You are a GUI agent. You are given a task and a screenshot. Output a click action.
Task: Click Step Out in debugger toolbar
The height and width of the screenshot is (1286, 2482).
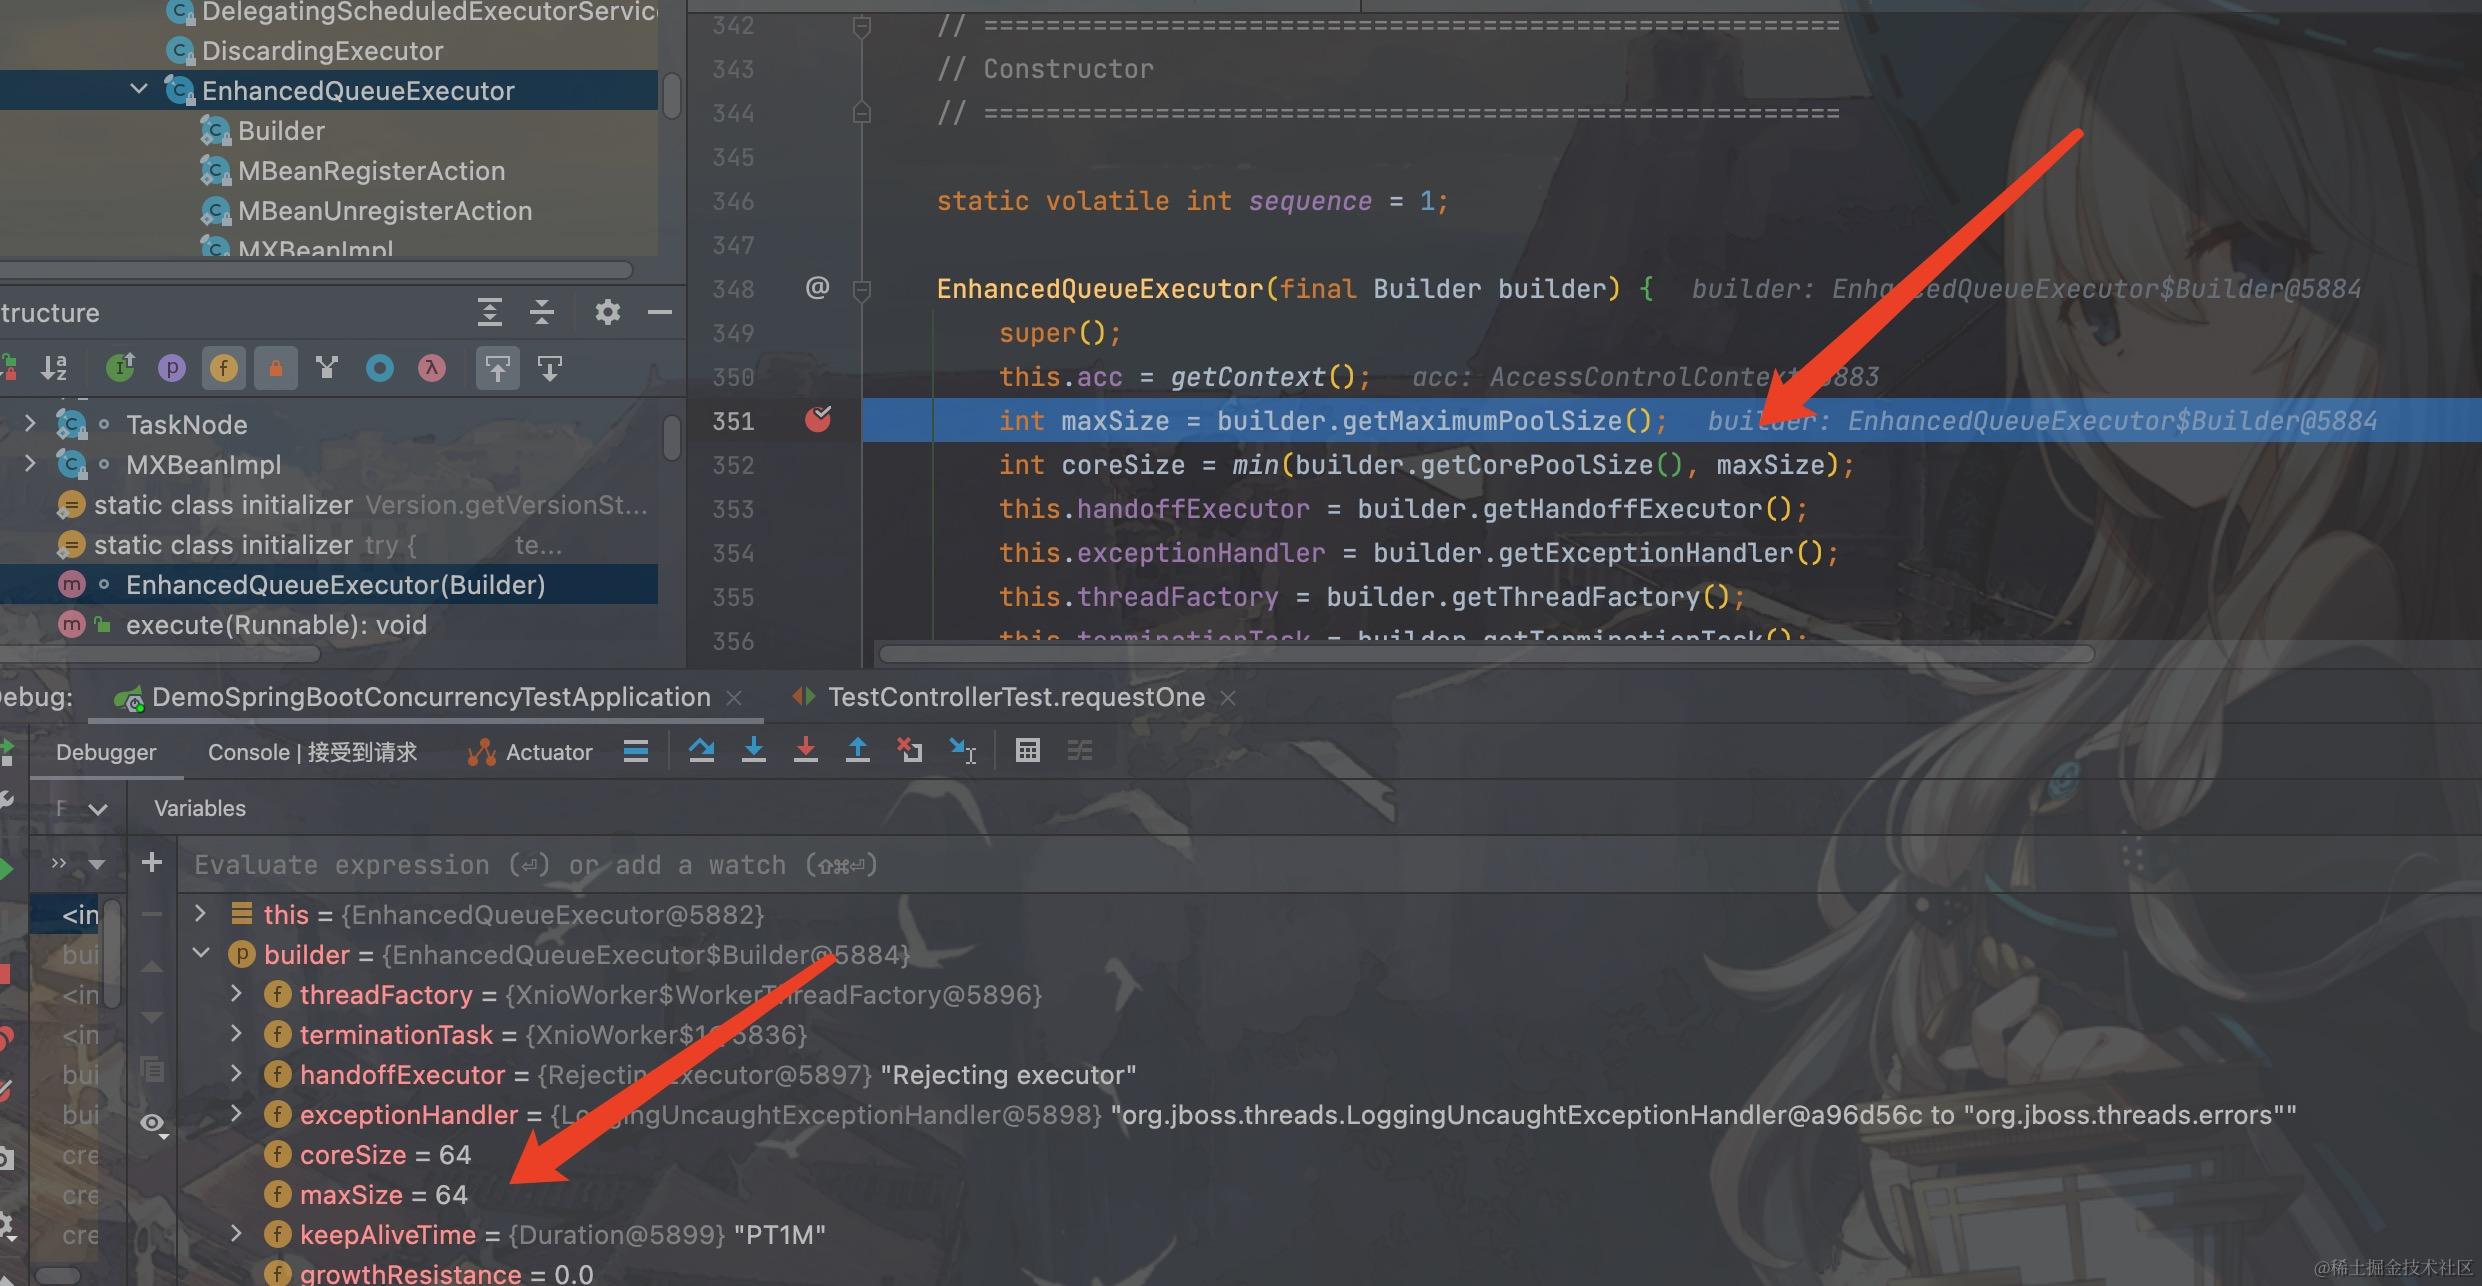tap(858, 750)
